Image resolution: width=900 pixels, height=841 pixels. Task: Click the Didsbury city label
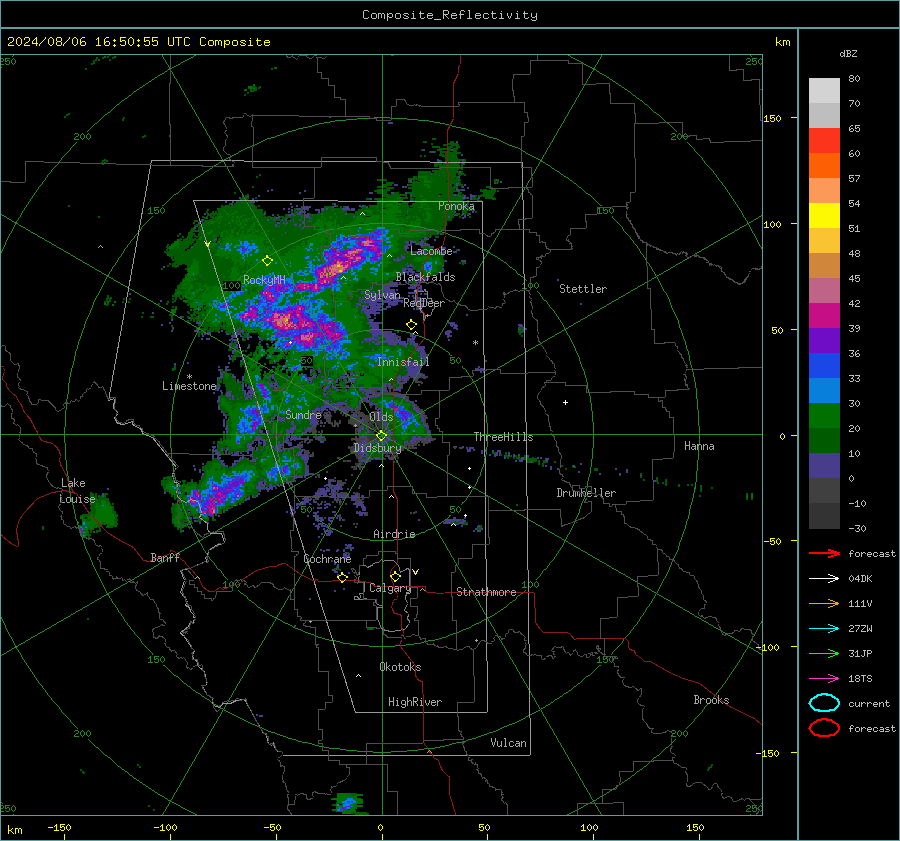[377, 448]
